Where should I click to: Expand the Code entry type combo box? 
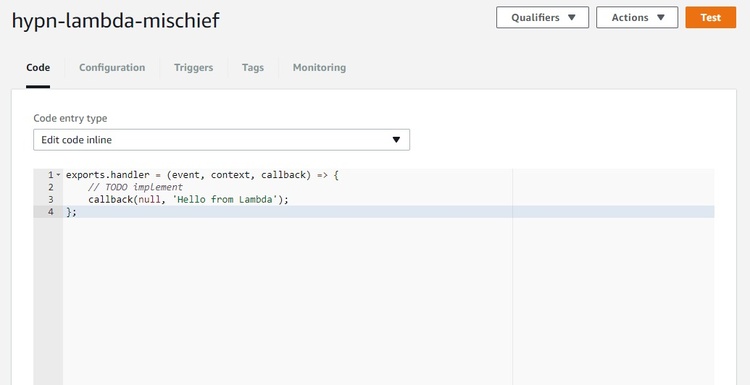(221, 140)
